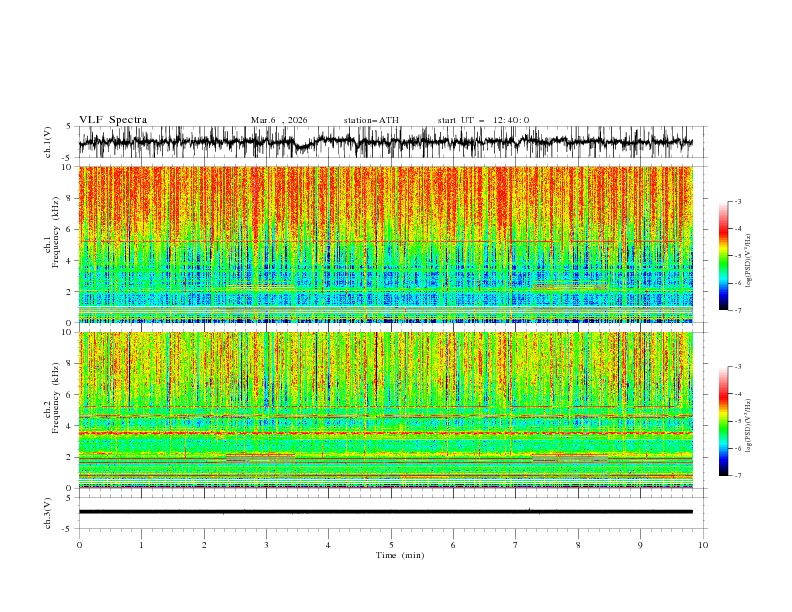Select the date text "Mar.6 , 2026"

(279, 120)
